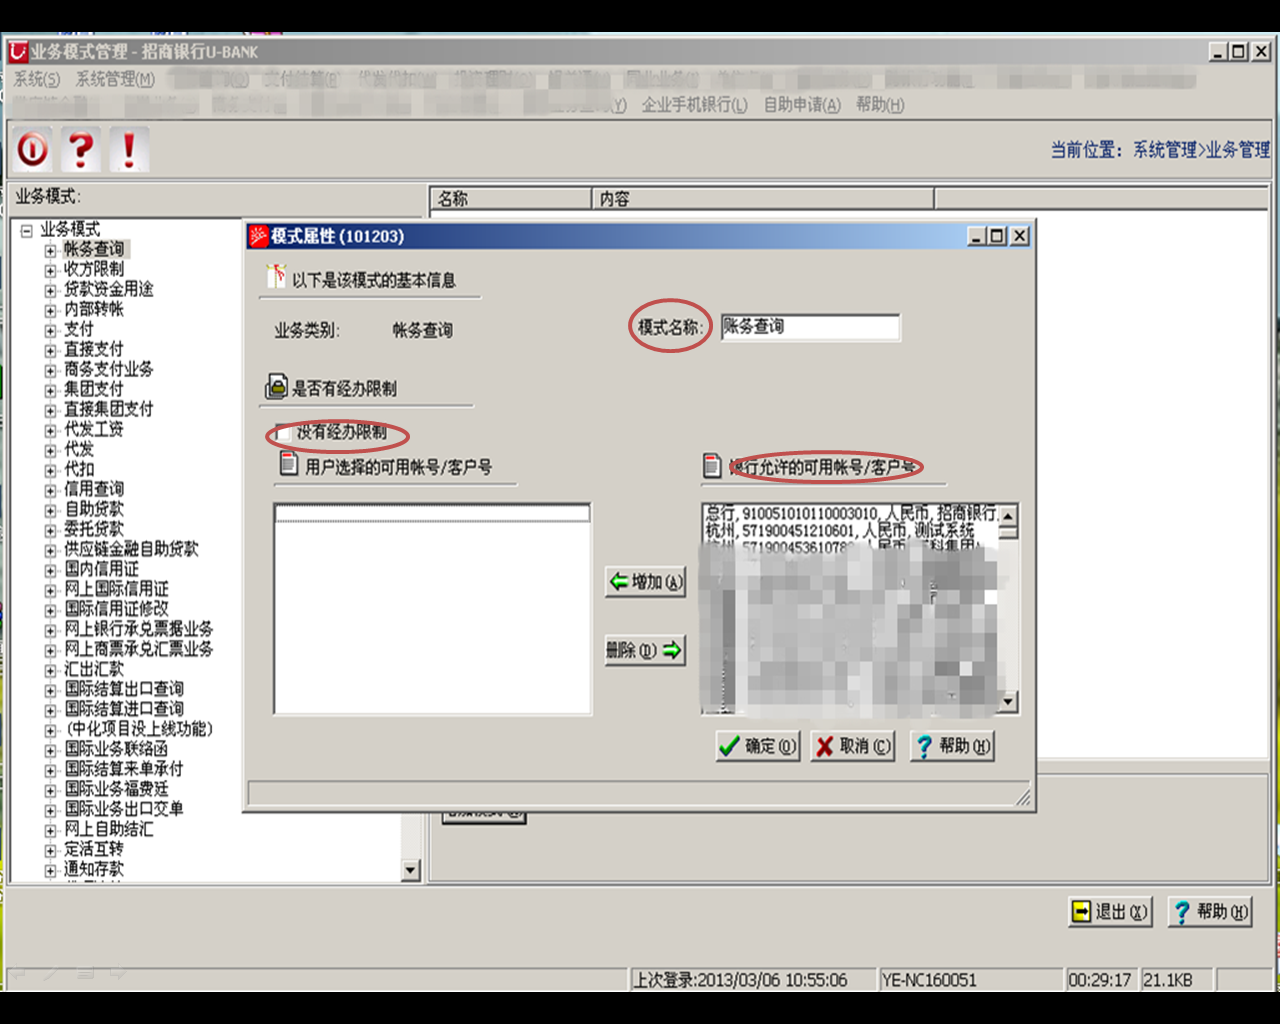Select 国内信用证 in the tree

pyautogui.click(x=101, y=569)
